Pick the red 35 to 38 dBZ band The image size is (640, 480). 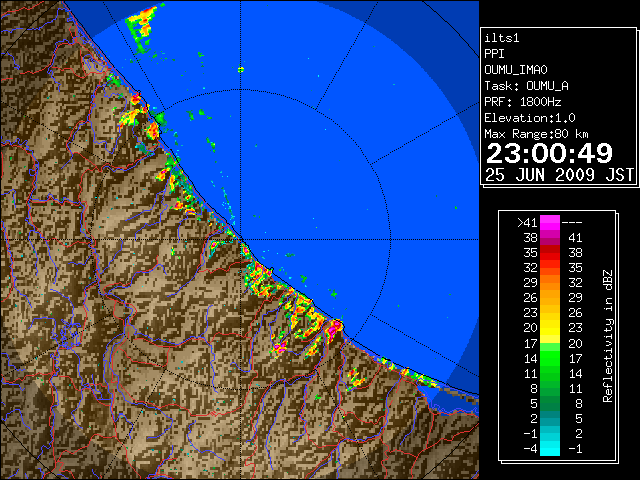[x=550, y=253]
